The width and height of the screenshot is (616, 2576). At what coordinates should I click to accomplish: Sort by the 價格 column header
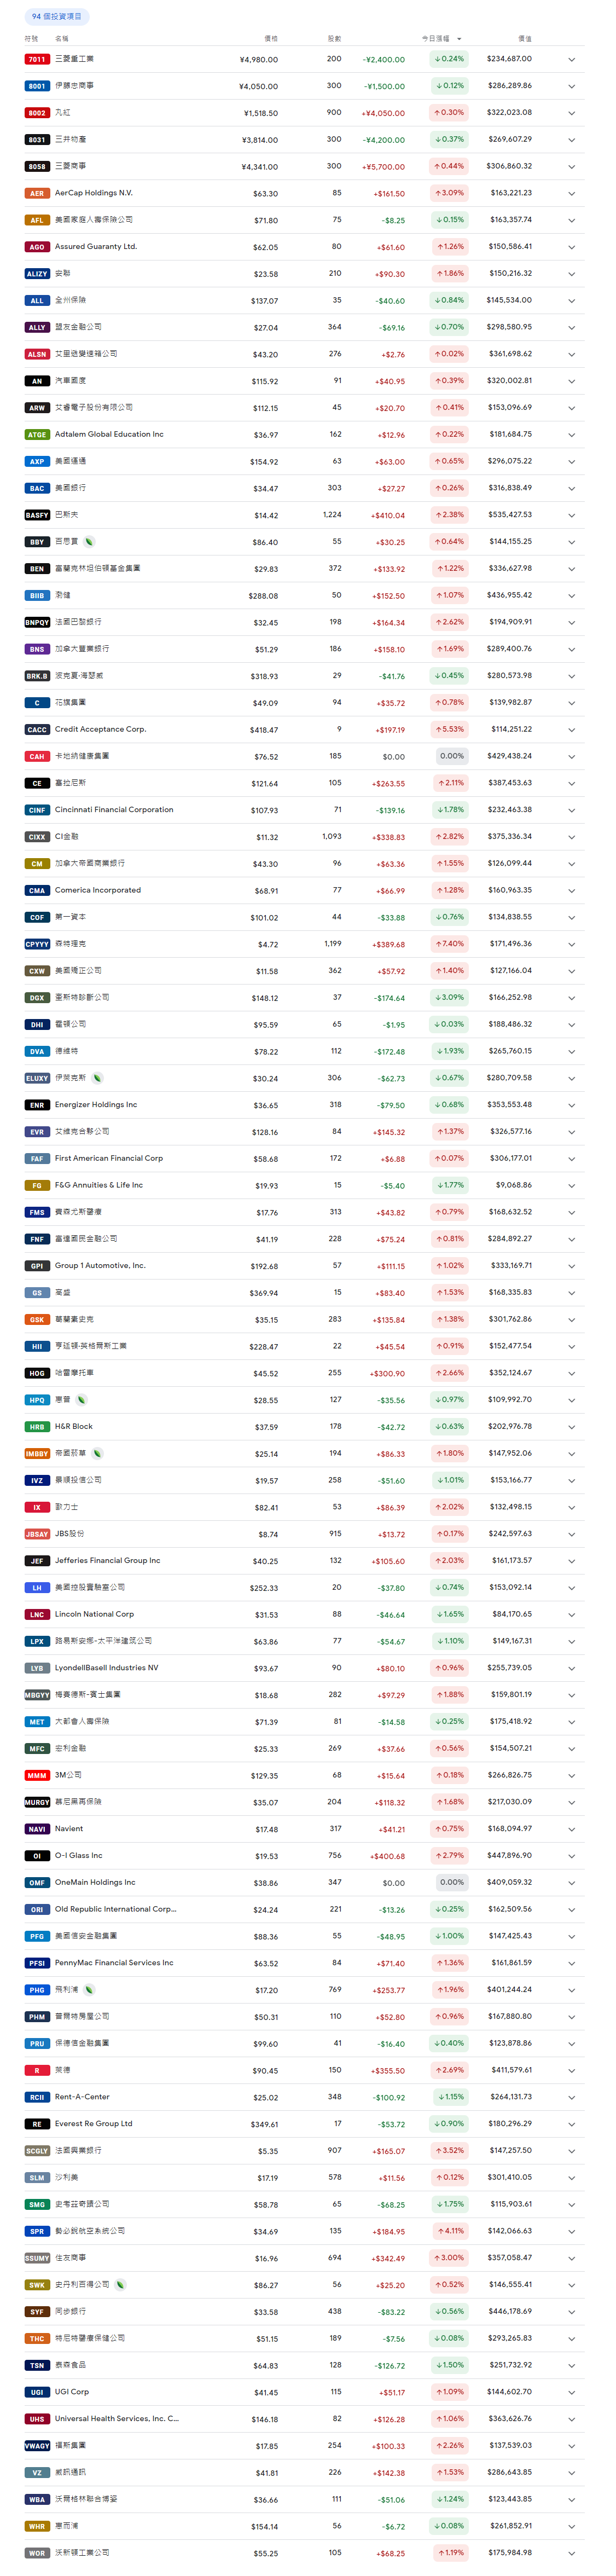pos(271,39)
